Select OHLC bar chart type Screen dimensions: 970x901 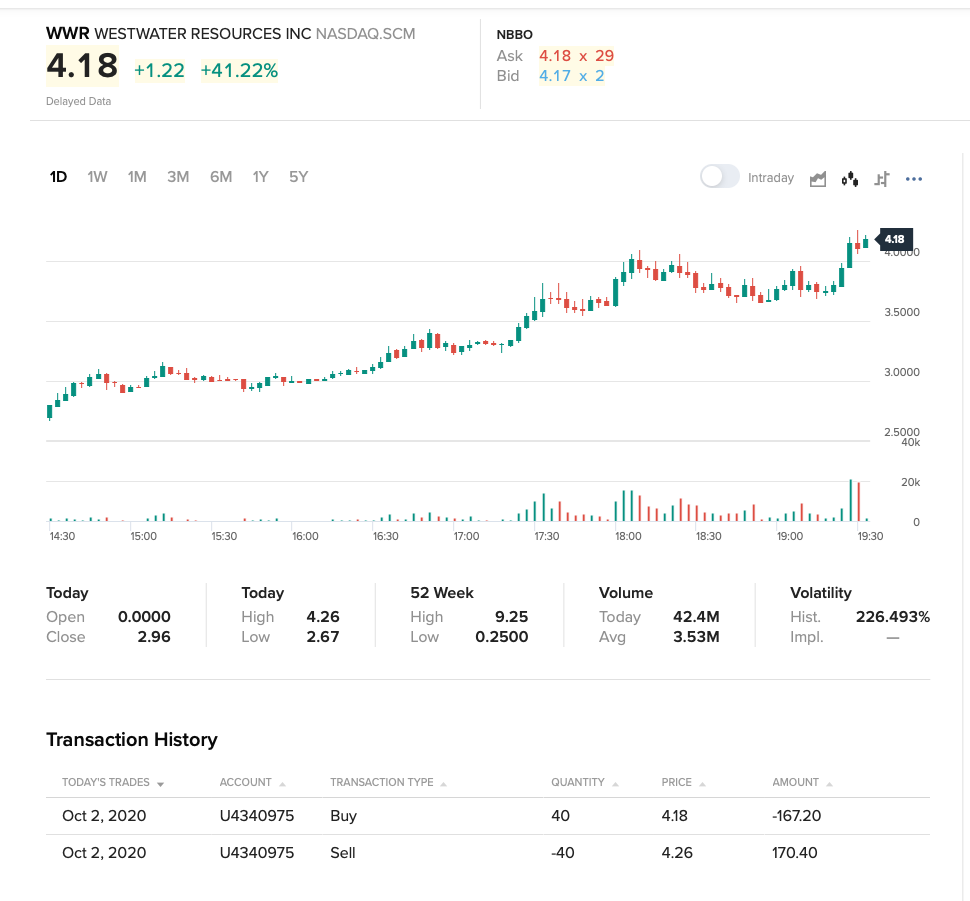[x=882, y=179]
